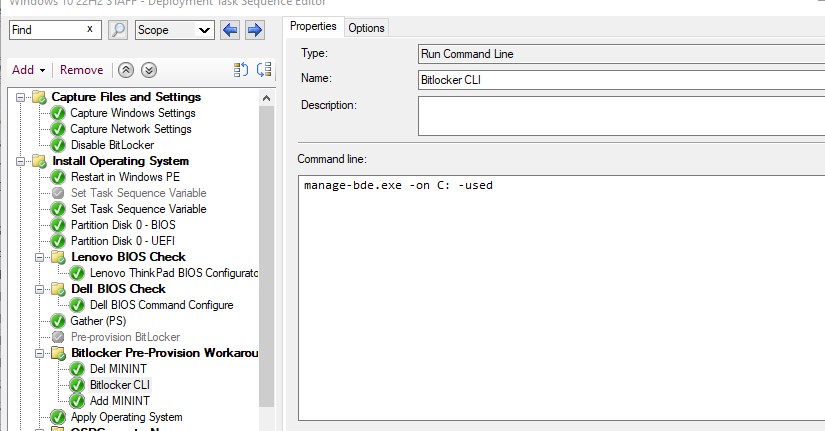Click the Remove button

81,70
